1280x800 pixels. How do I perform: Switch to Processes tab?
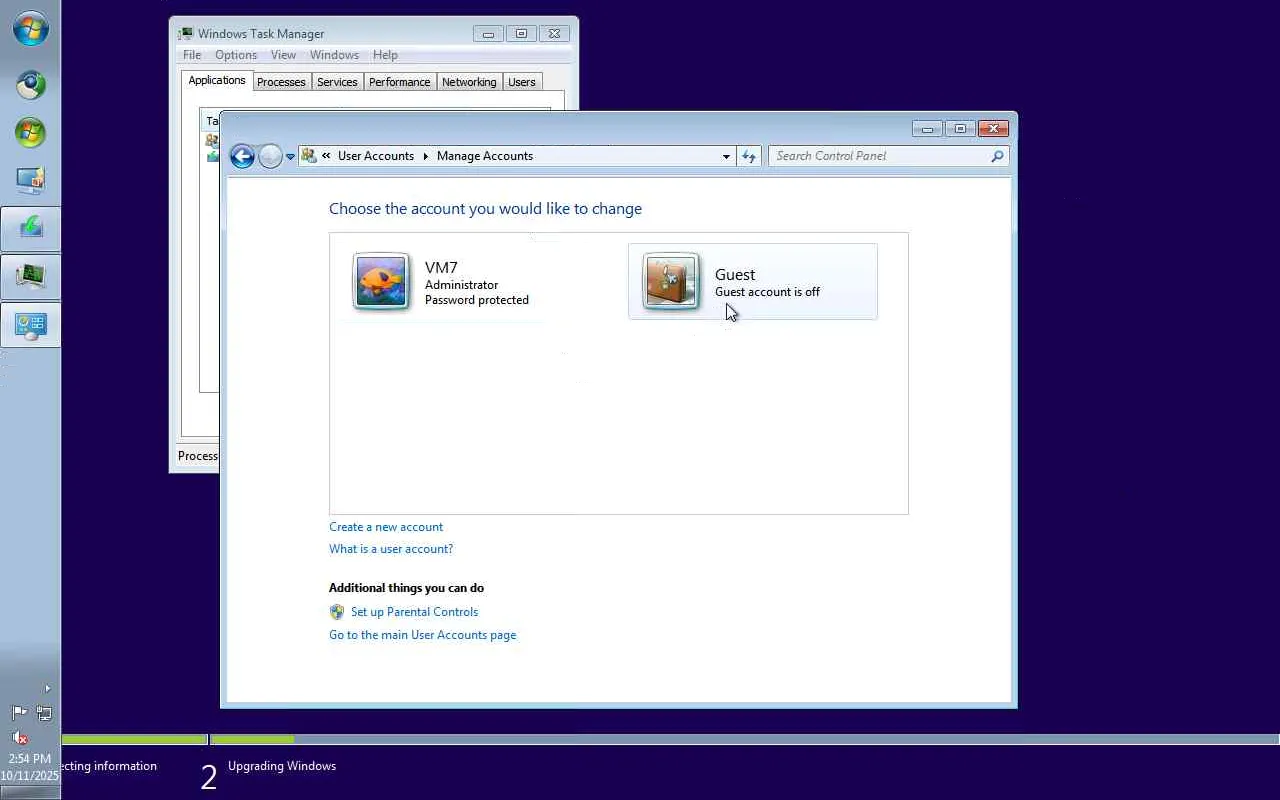[x=281, y=82]
